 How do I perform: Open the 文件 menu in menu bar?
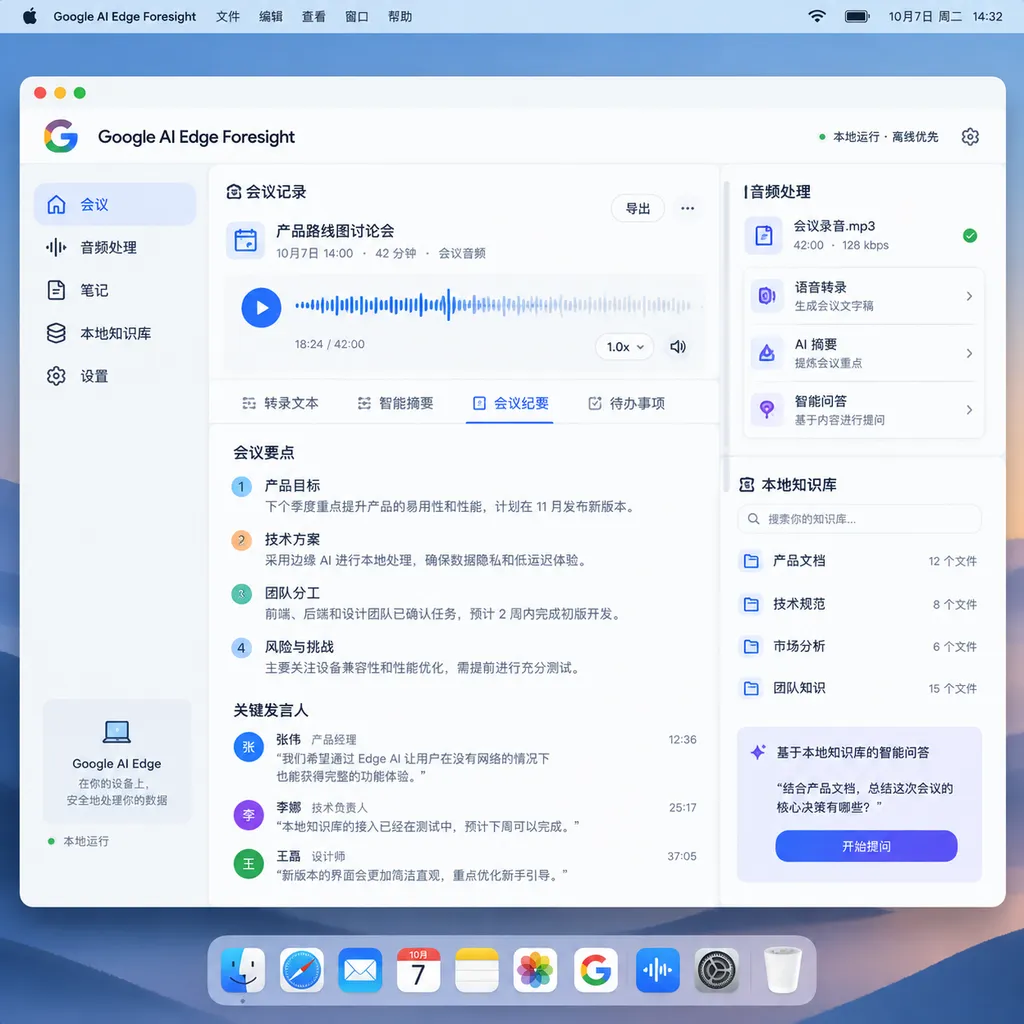coord(228,16)
